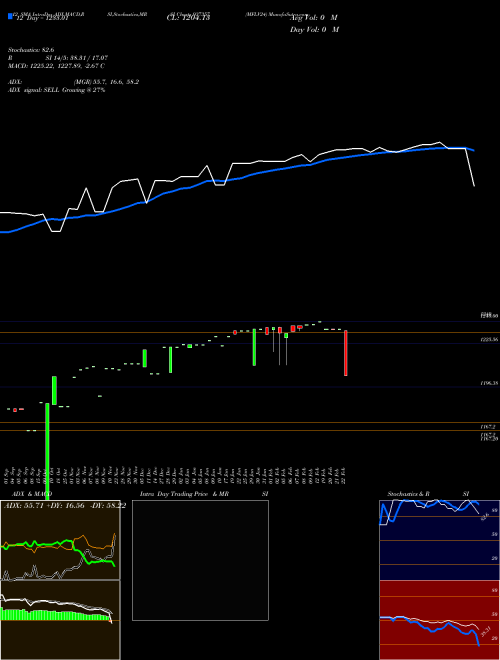Click the 'ADX: 55.71 +DY: 16.56 -DY: 58.22' header
Image resolution: width=500 pixels, height=660 pixels.
(65, 506)
